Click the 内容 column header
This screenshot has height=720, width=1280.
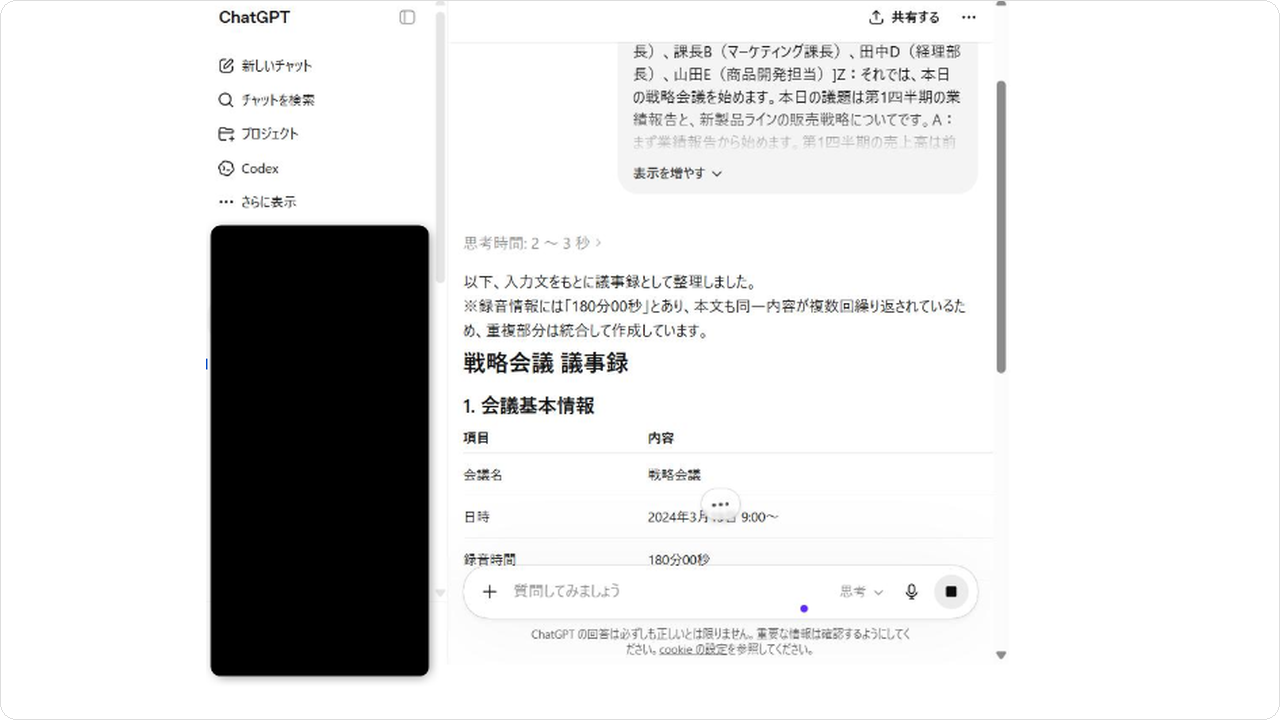[661, 438]
